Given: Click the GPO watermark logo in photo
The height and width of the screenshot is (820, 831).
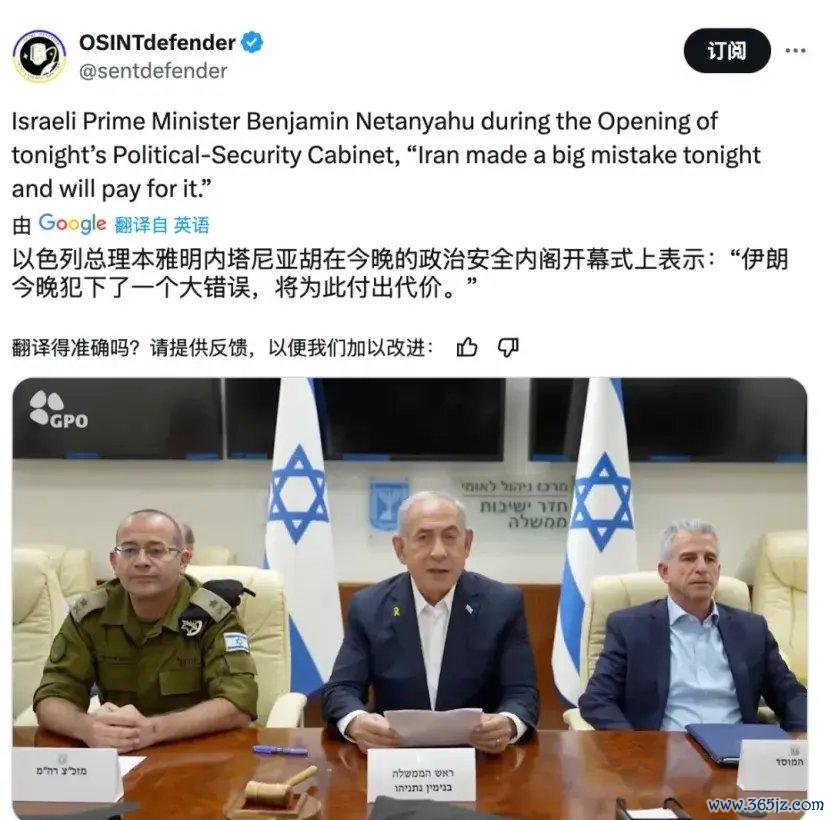Looking at the screenshot, I should point(58,409).
